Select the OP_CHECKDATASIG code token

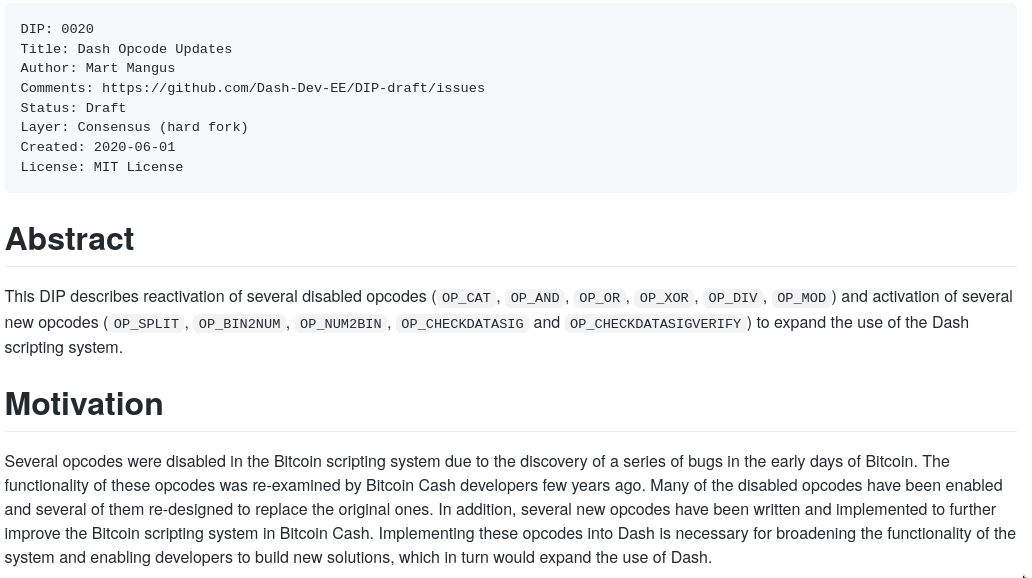click(462, 324)
